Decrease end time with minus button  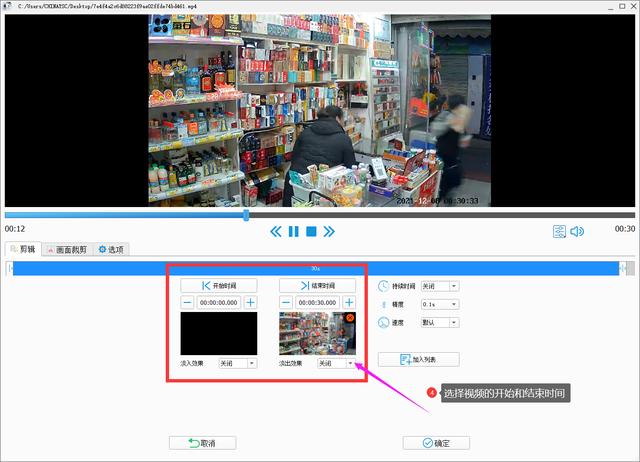point(285,303)
